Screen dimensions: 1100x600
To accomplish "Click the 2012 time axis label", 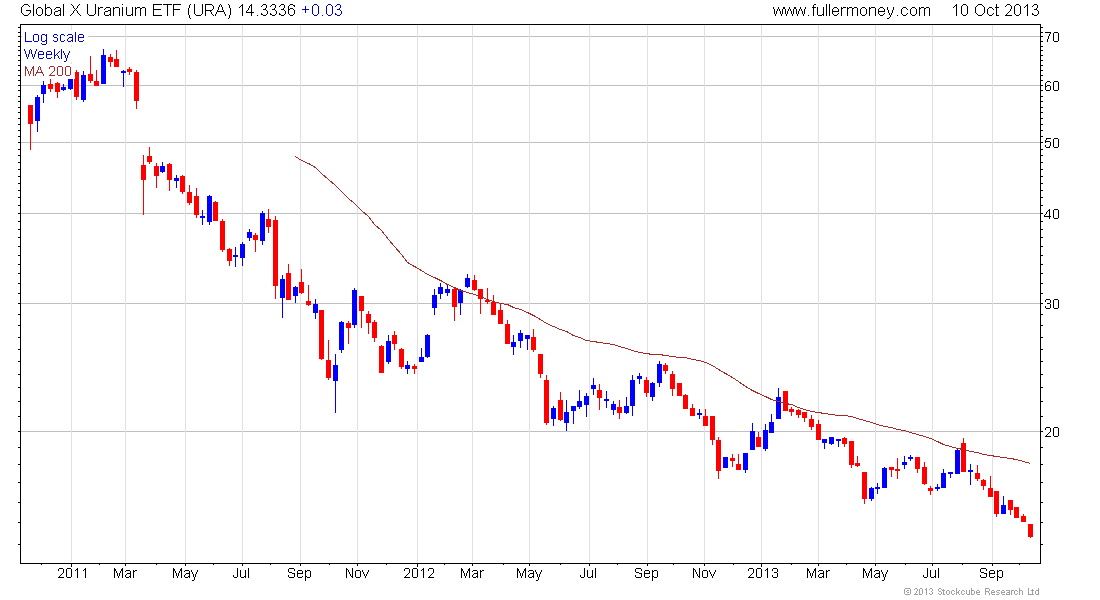I will (419, 573).
